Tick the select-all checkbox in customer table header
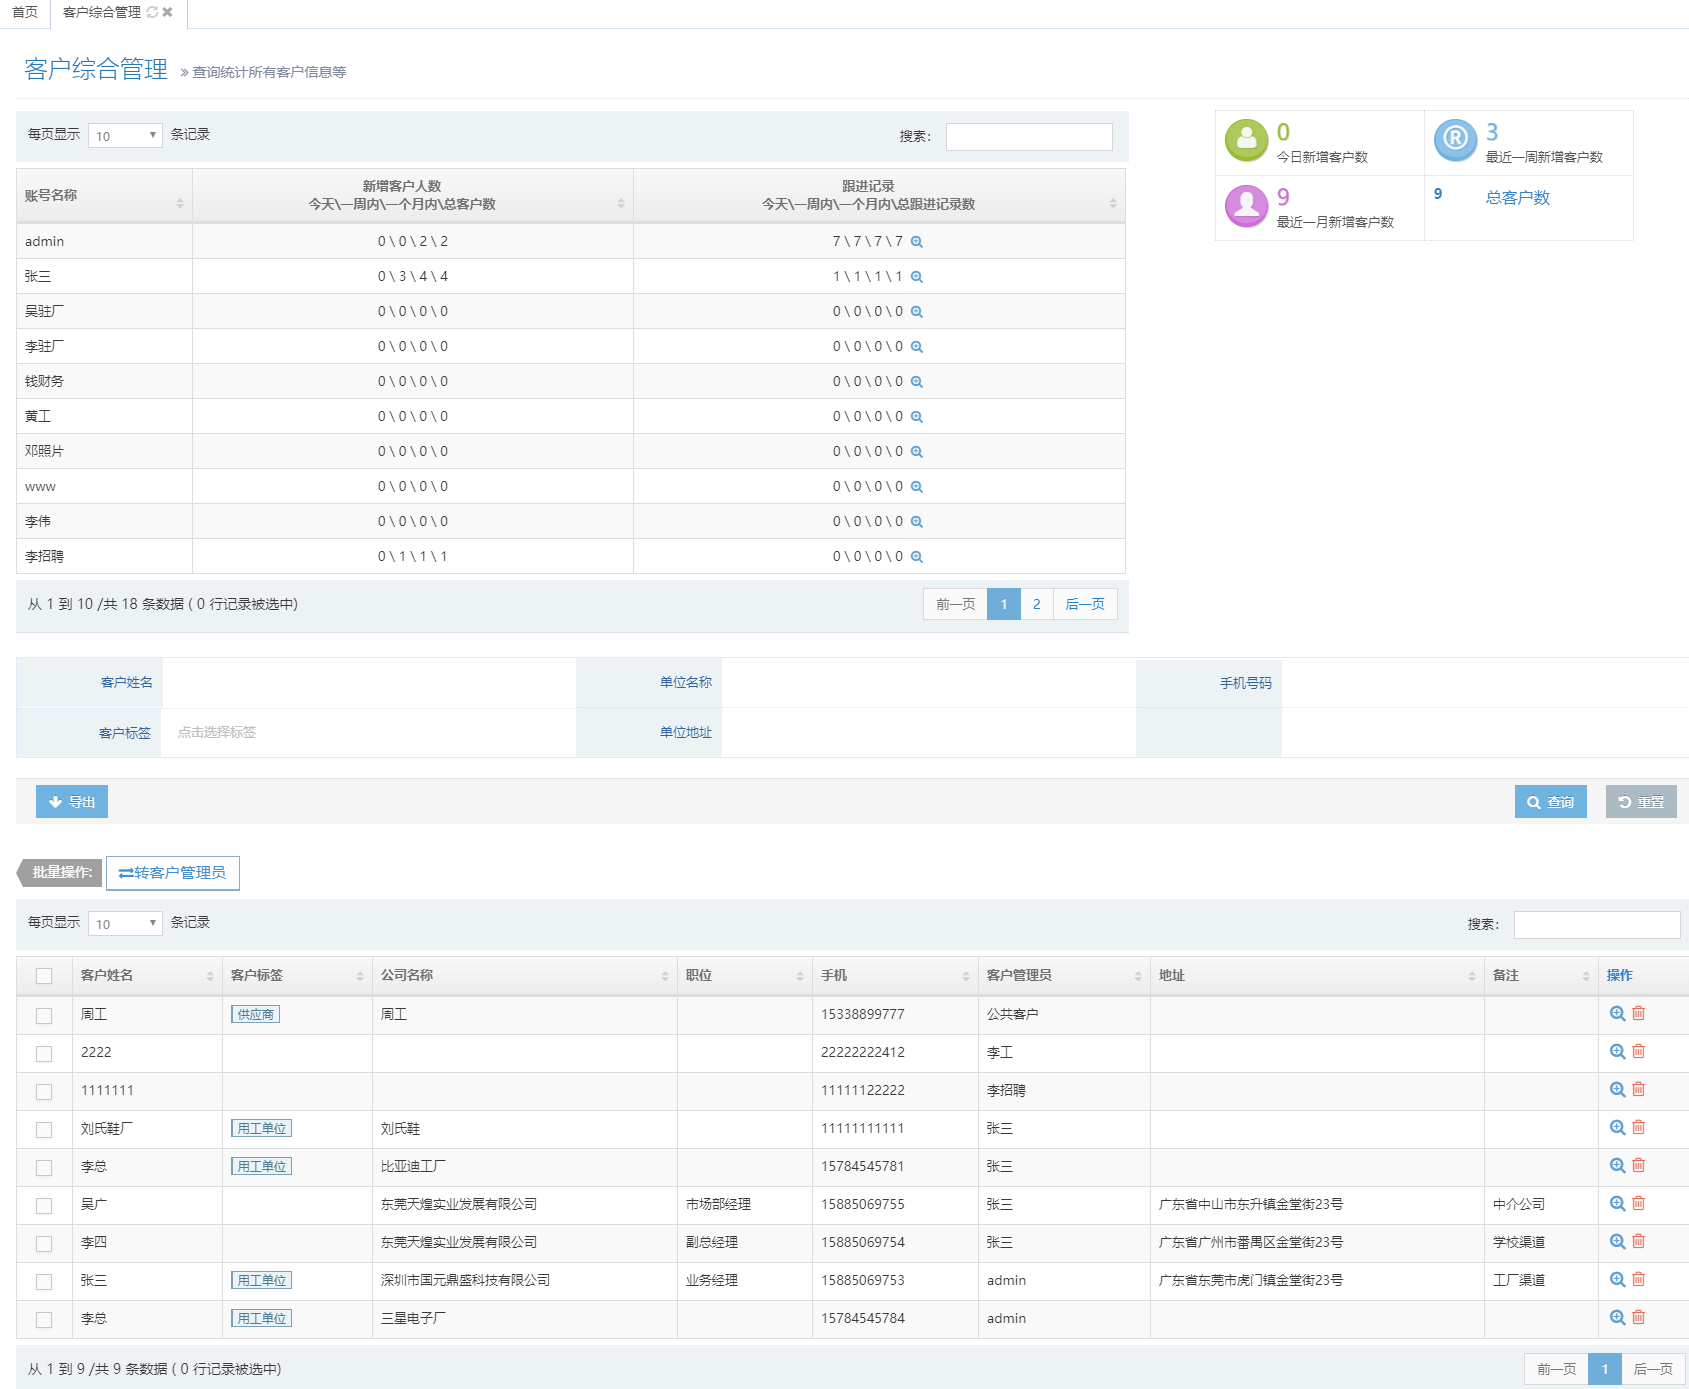This screenshot has height=1389, width=1689. pos(44,976)
